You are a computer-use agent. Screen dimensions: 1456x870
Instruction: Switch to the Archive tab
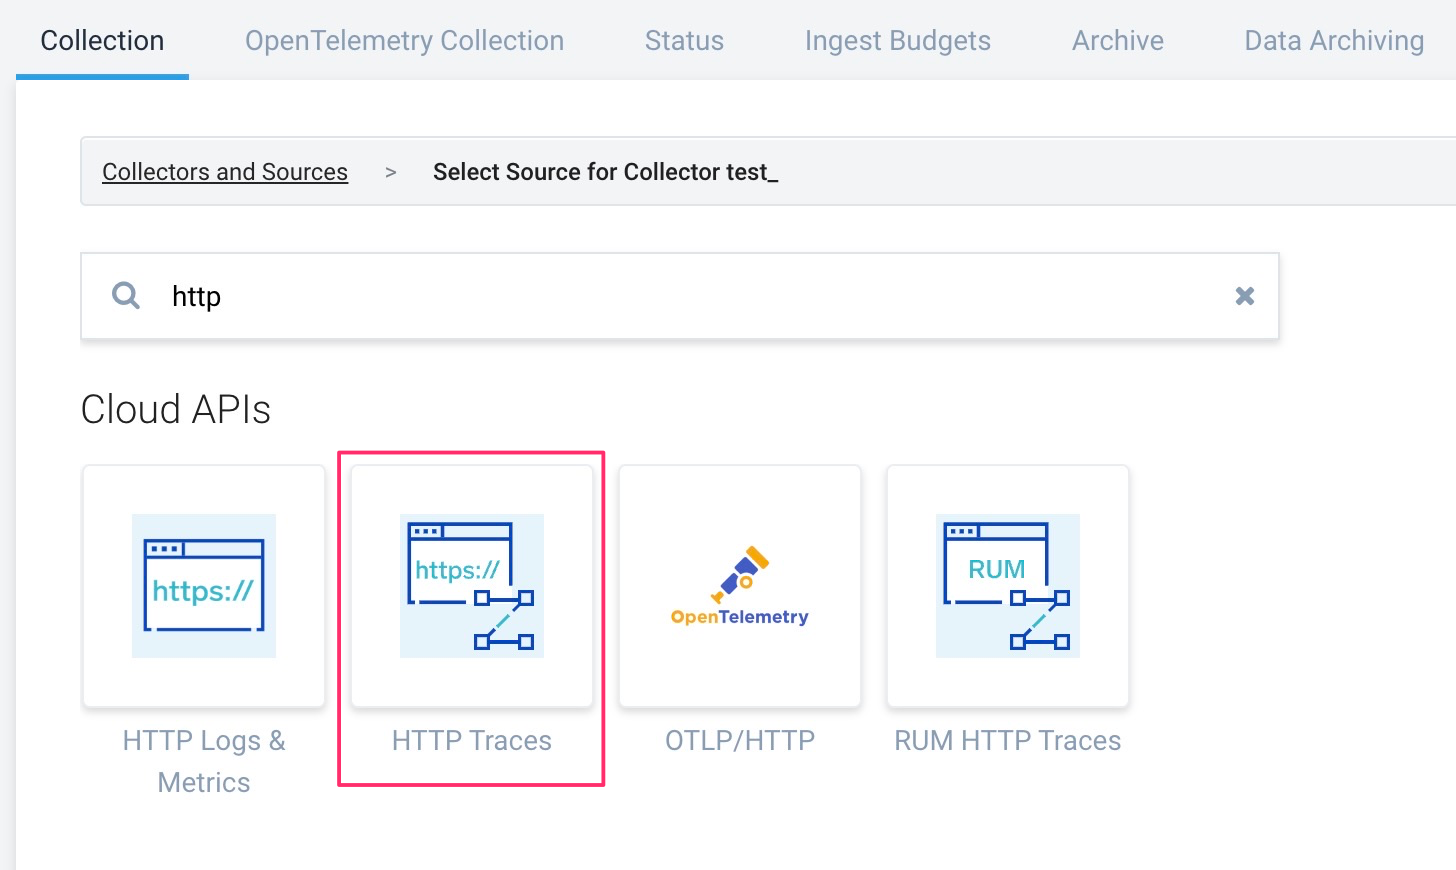(x=1117, y=41)
